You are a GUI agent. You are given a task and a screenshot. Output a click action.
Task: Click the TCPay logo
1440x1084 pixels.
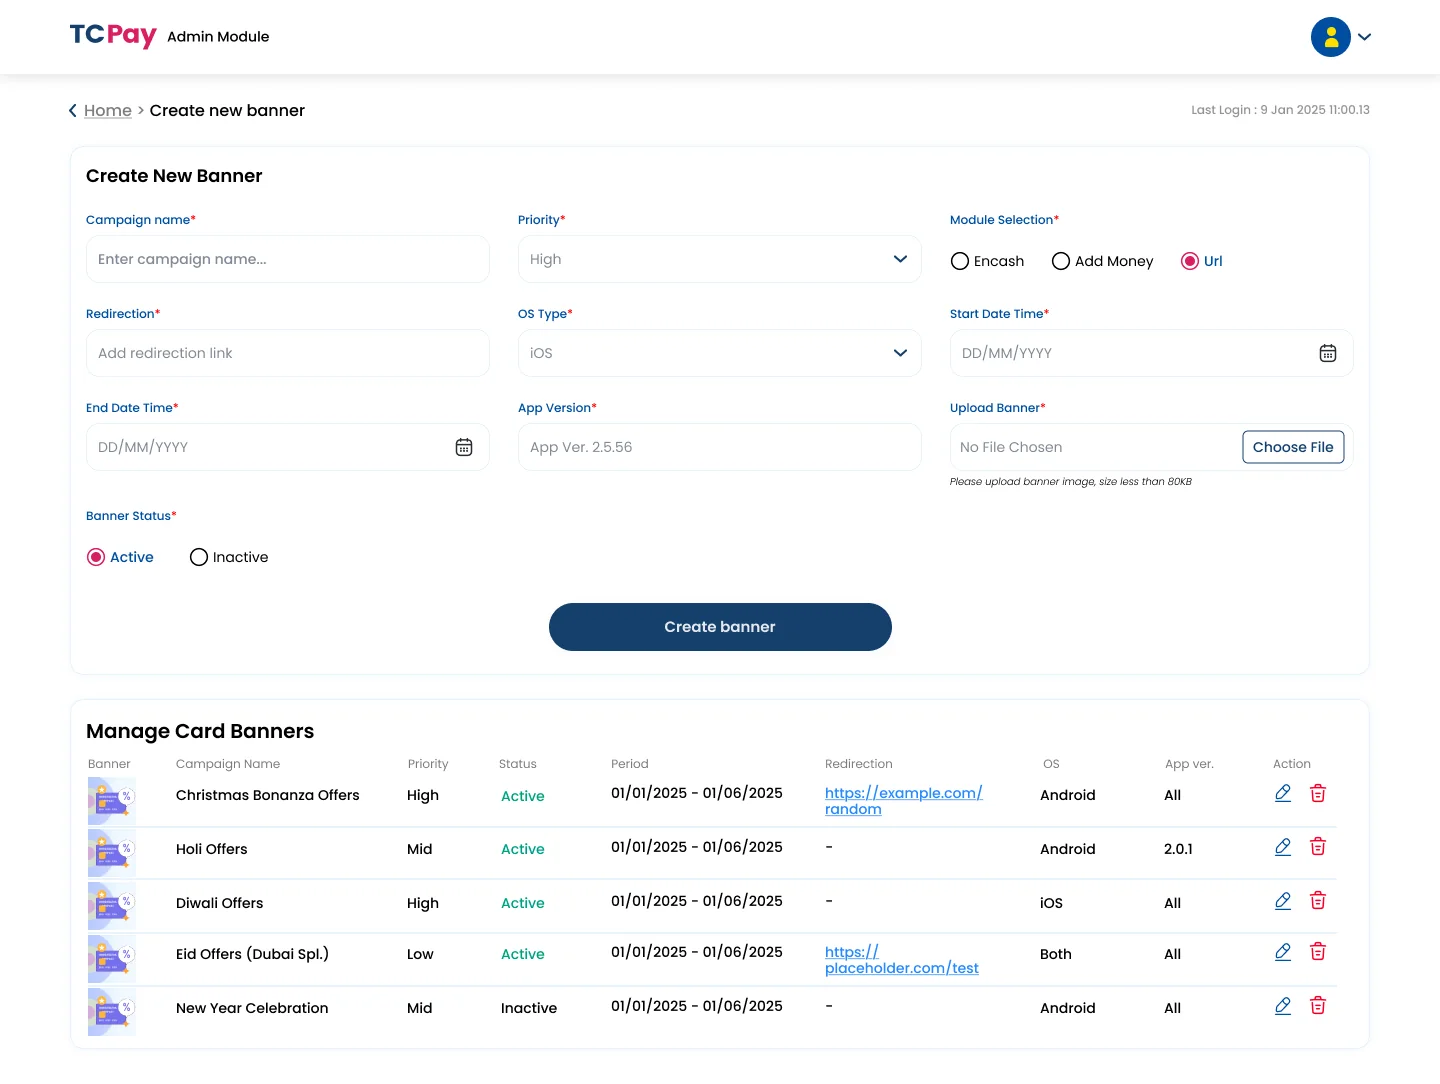click(x=113, y=36)
